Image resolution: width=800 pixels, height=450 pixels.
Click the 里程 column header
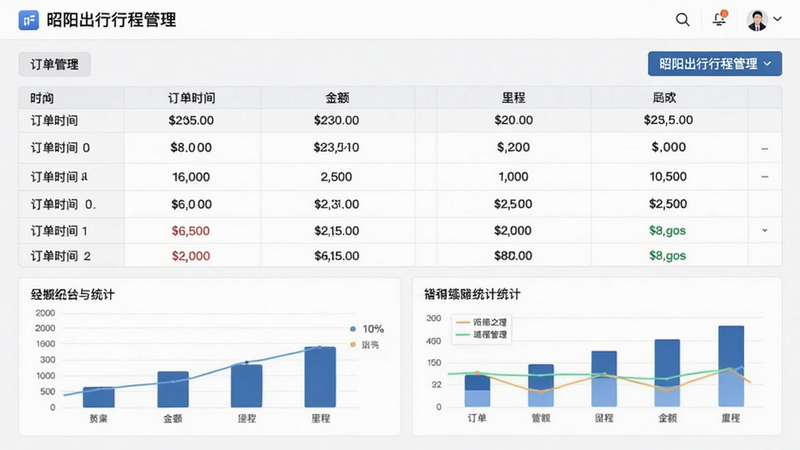click(x=513, y=97)
